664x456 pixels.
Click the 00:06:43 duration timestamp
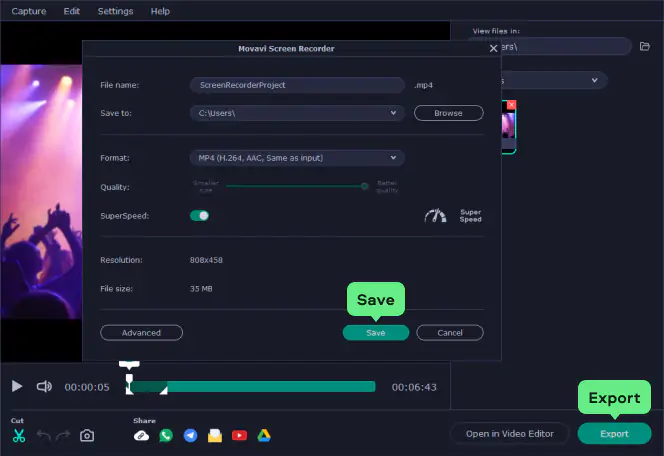coord(414,387)
